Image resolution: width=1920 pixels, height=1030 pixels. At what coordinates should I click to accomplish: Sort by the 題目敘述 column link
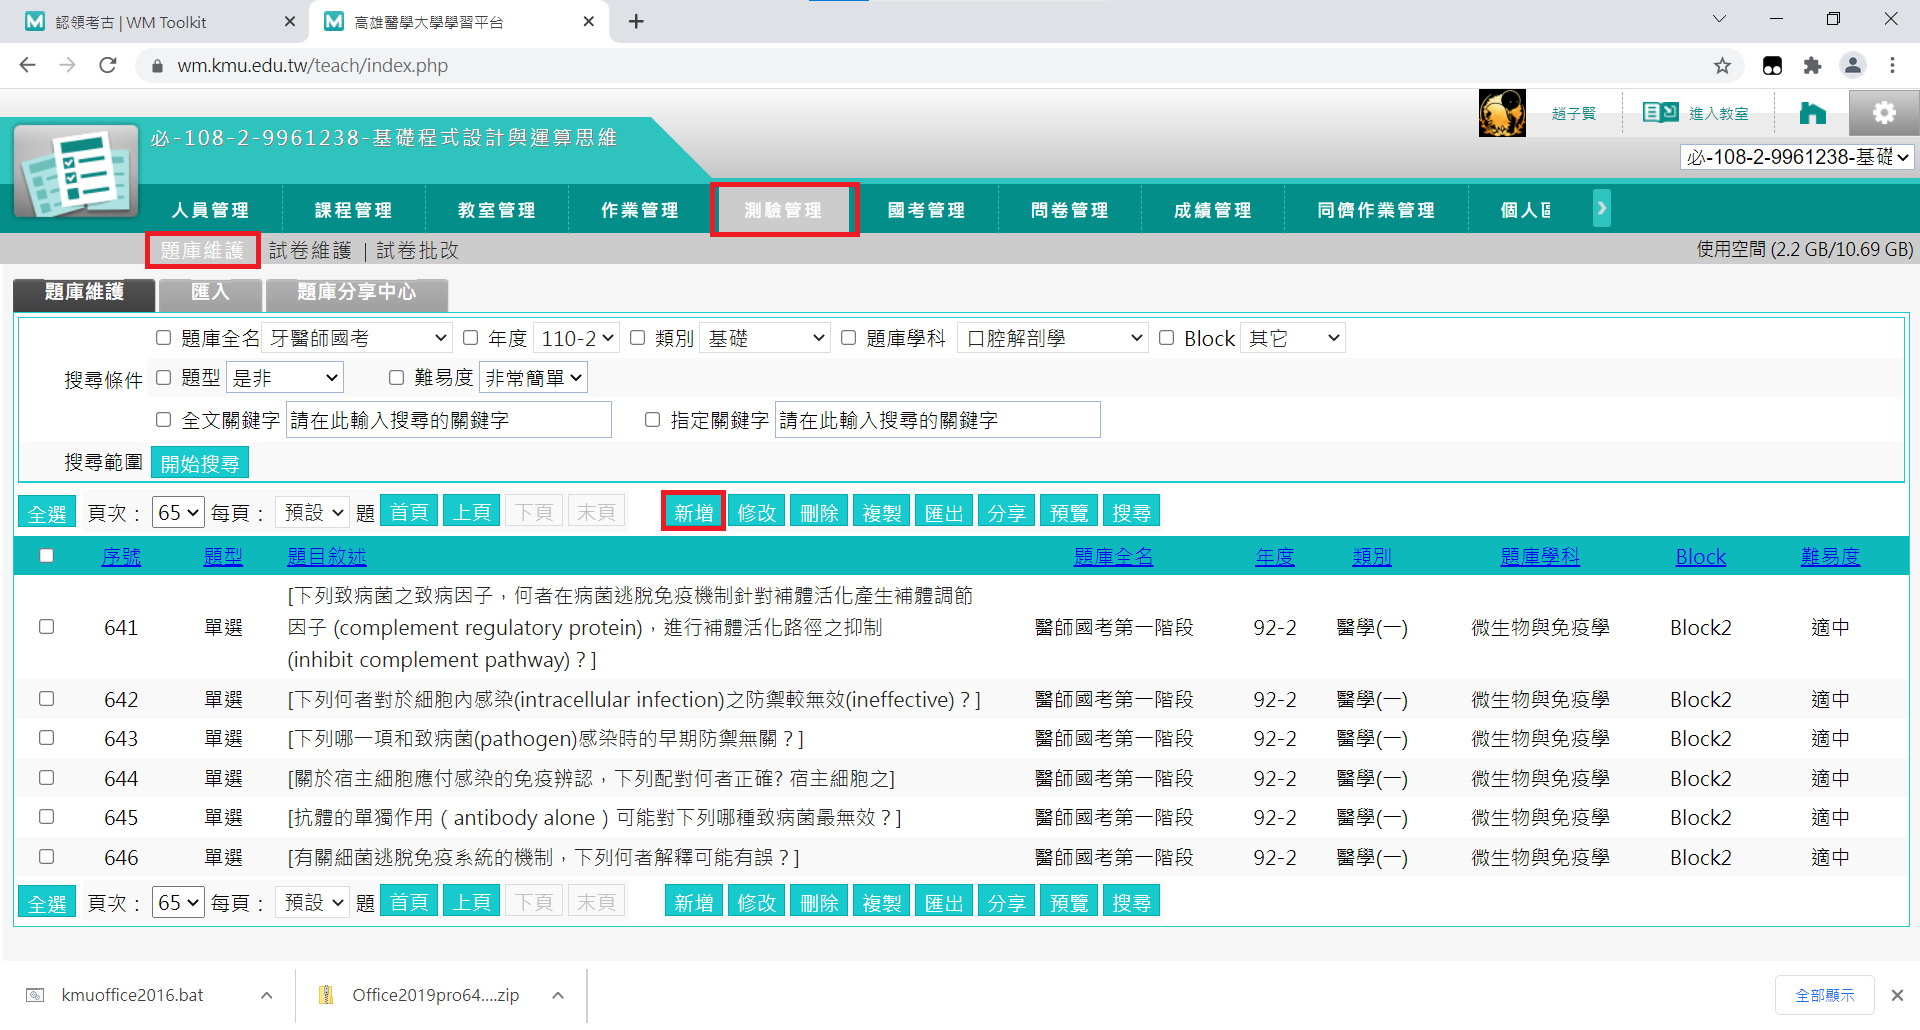327,556
